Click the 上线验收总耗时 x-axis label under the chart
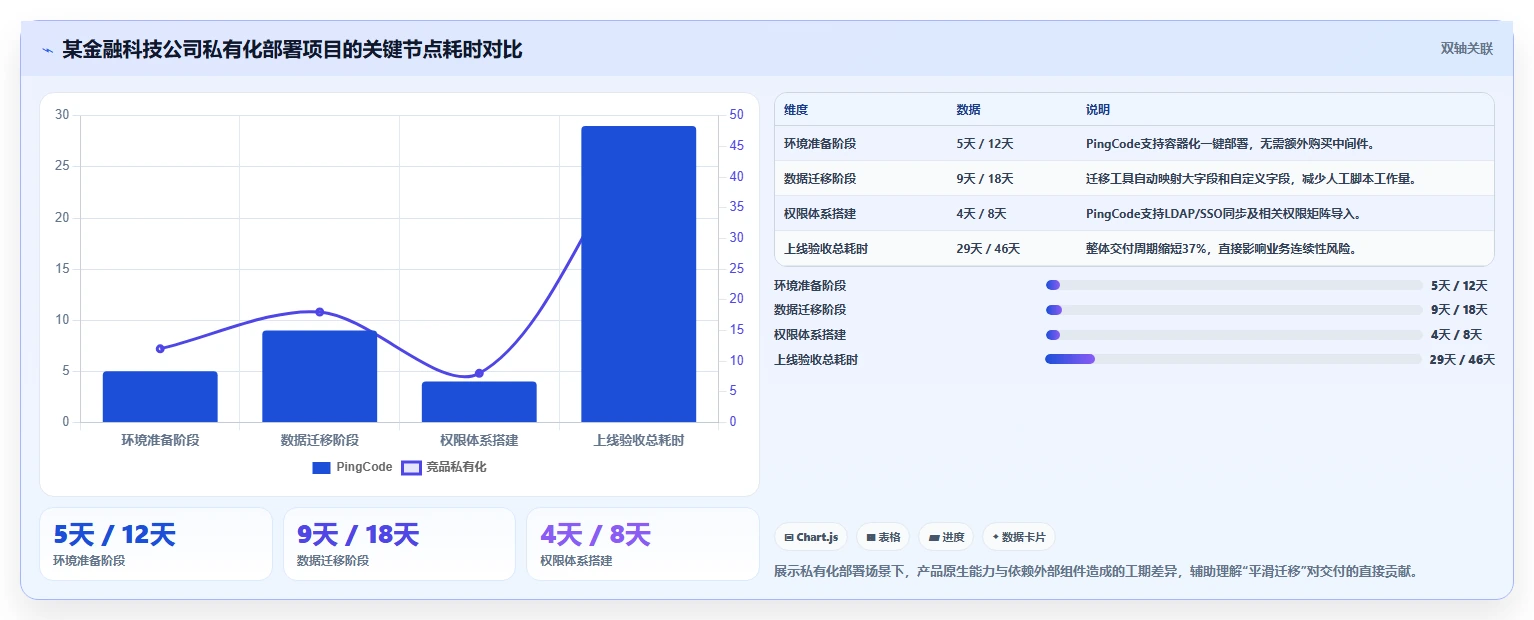Viewport: 1534px width, 620px height. [638, 440]
